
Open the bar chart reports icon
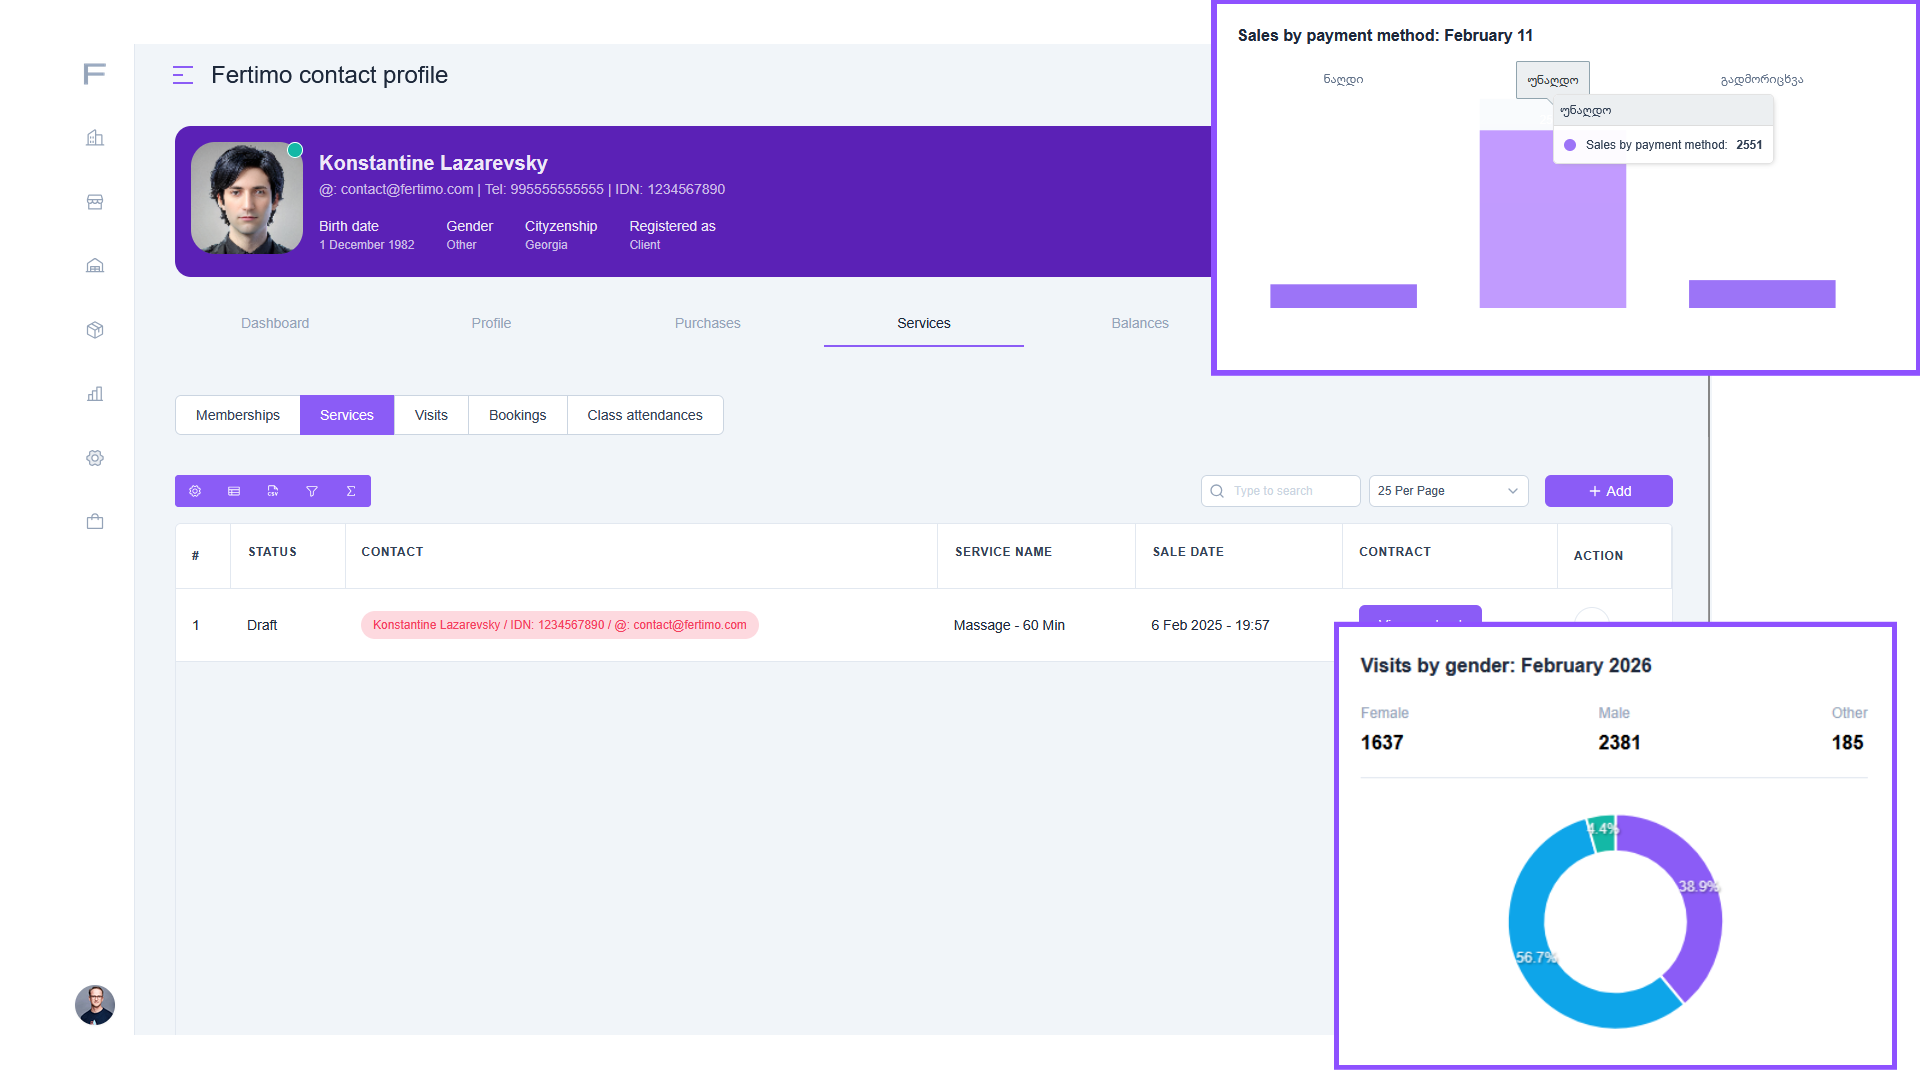coord(95,394)
